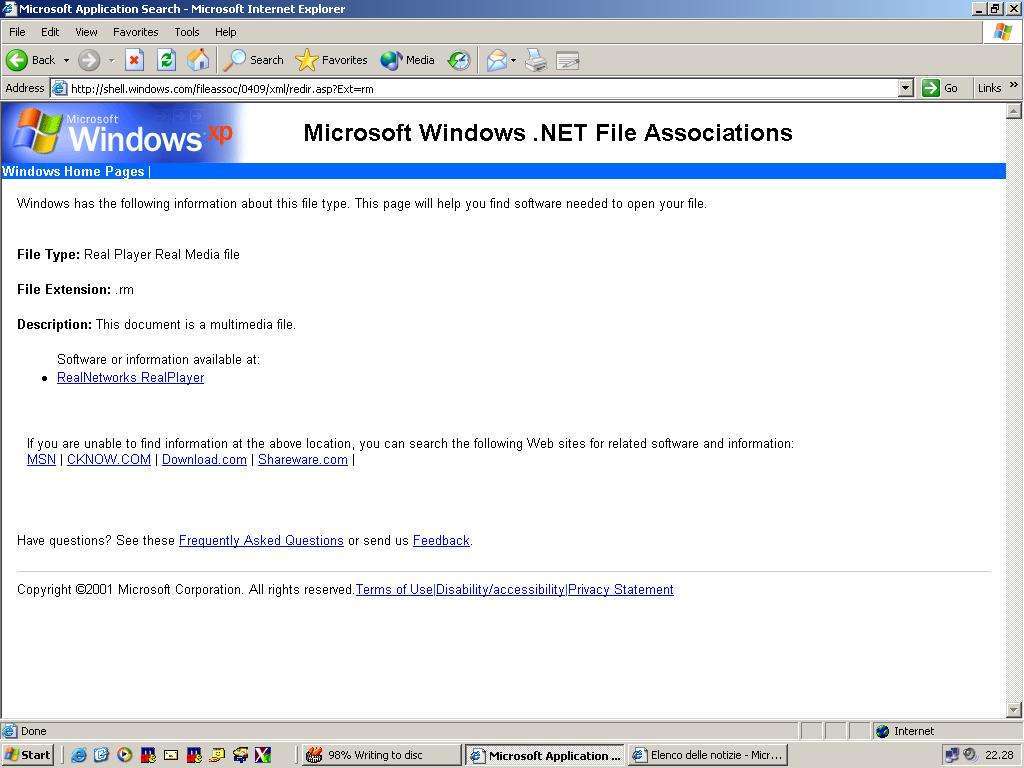Click the page icon in the address bar
This screenshot has width=1024, height=768.
tap(59, 88)
